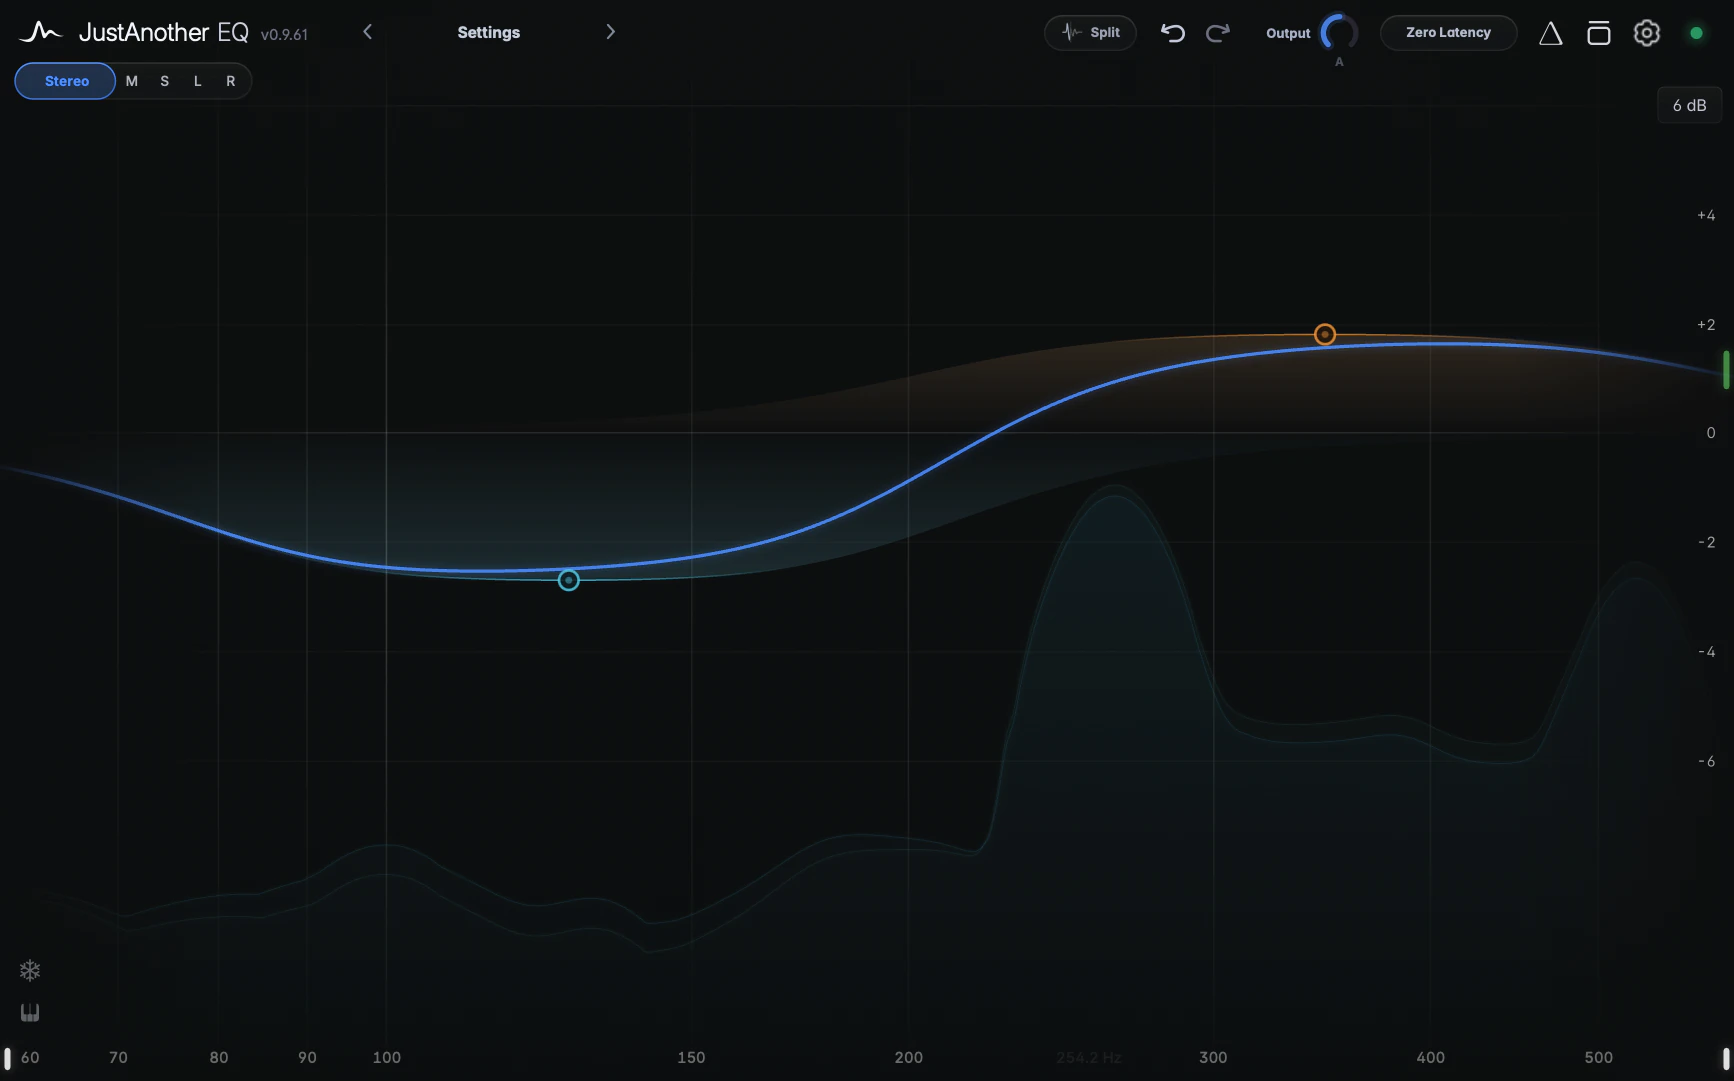Select L (left) channel mode
Viewport: 1734px width, 1081px height.
tap(198, 81)
